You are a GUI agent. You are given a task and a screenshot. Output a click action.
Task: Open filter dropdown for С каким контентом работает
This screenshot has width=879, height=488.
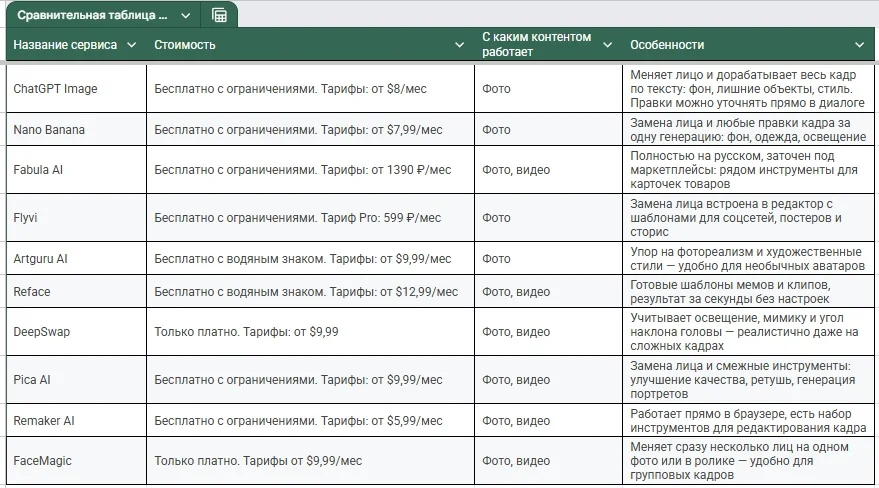click(x=607, y=45)
